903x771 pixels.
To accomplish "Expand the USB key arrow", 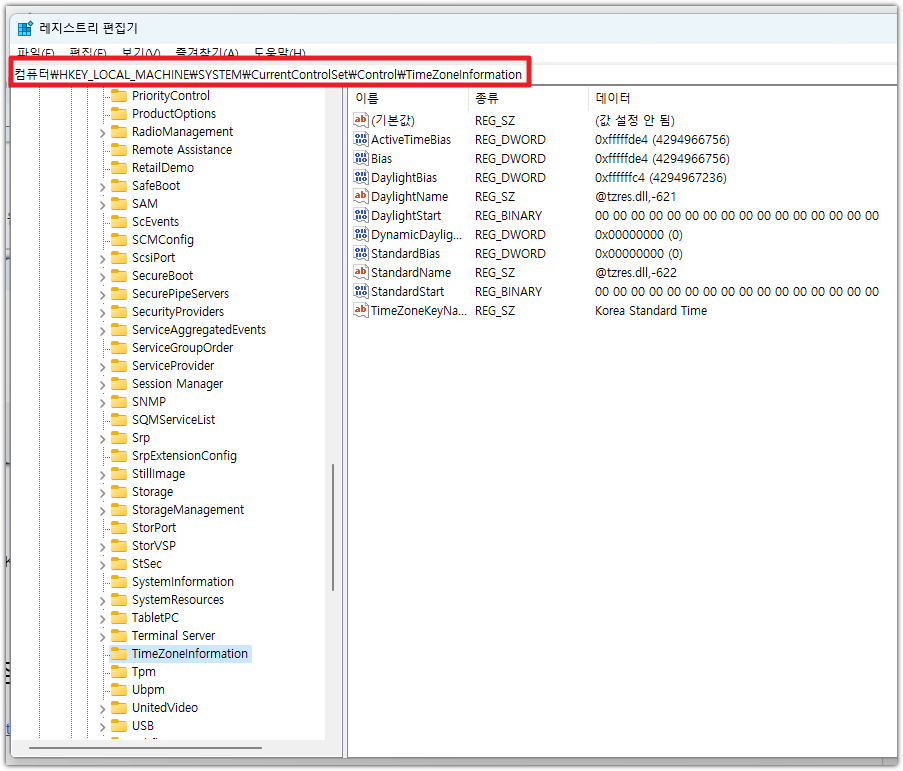I will 102,726.
